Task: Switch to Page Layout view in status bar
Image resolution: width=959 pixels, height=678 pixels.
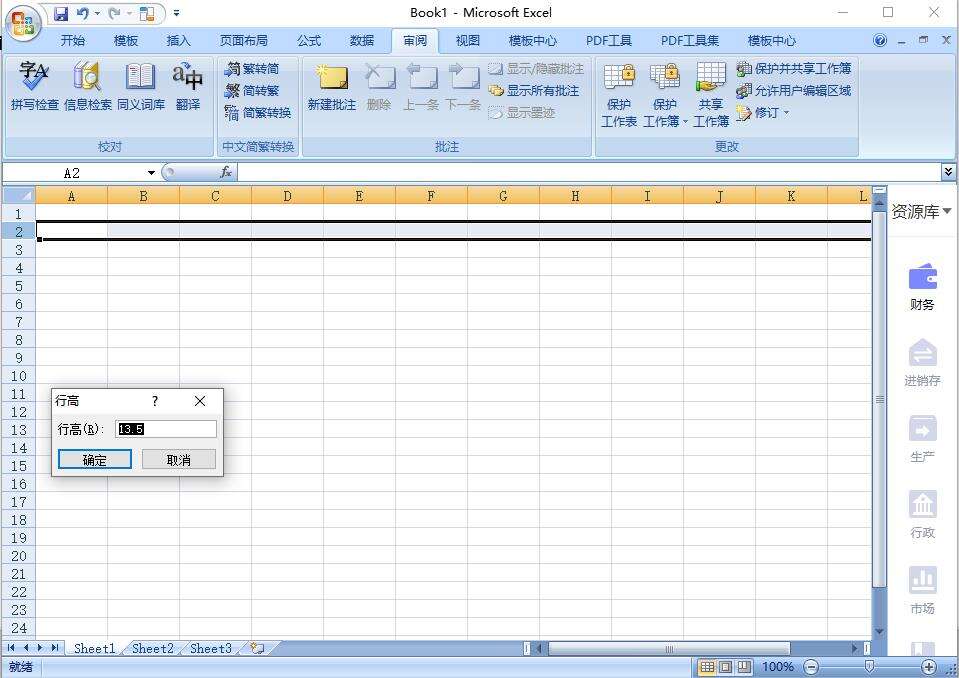Action: tap(726, 667)
